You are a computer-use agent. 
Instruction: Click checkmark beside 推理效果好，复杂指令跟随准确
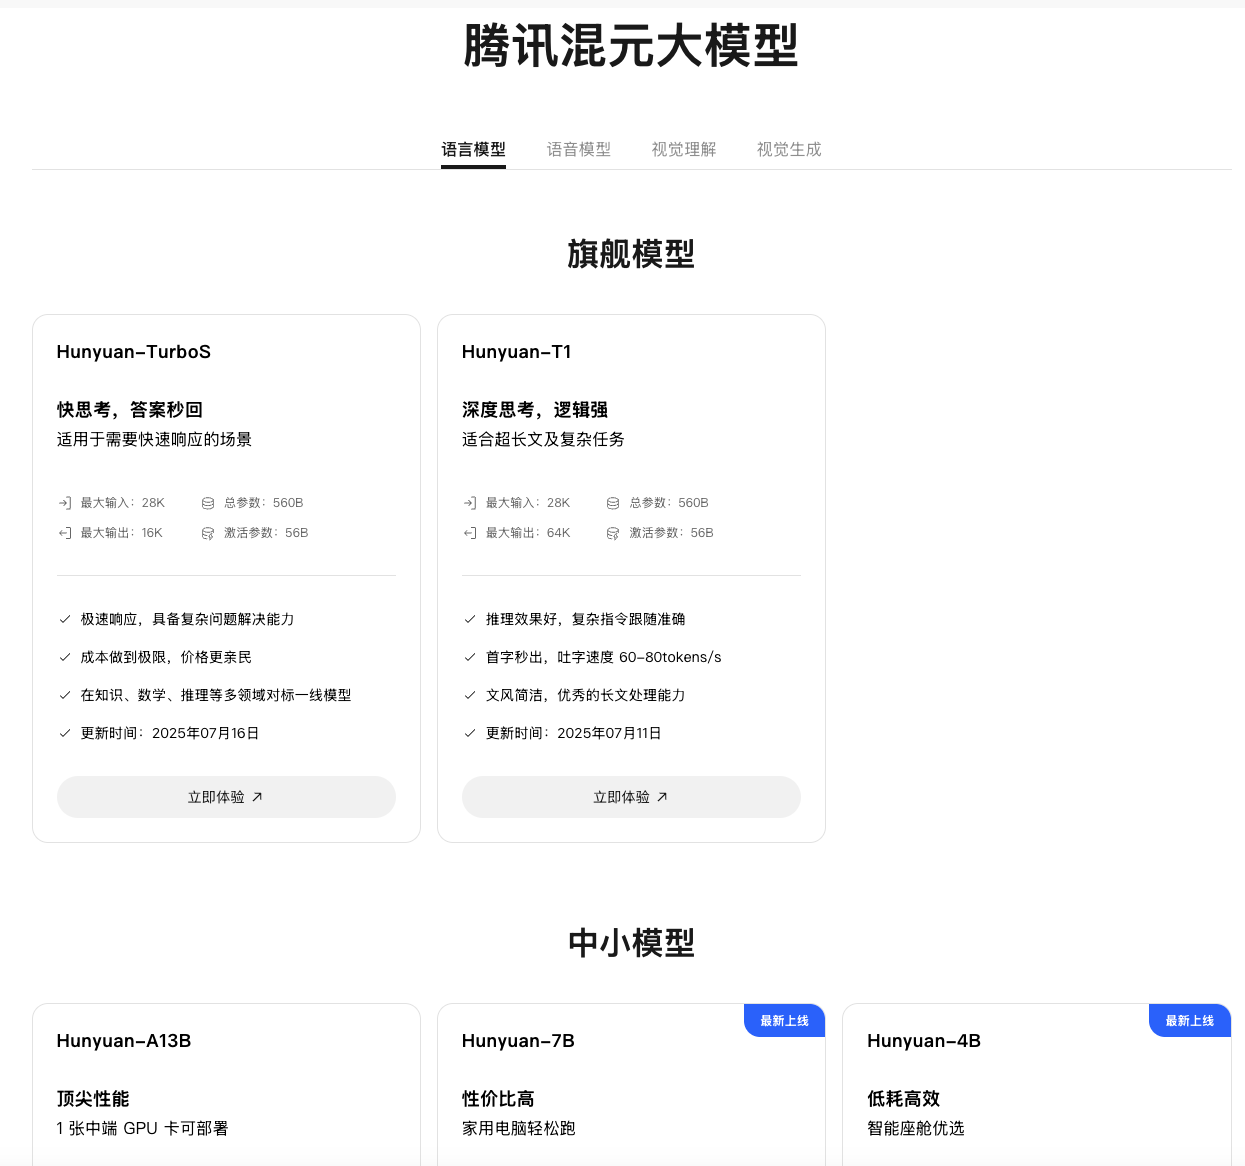coord(470,619)
